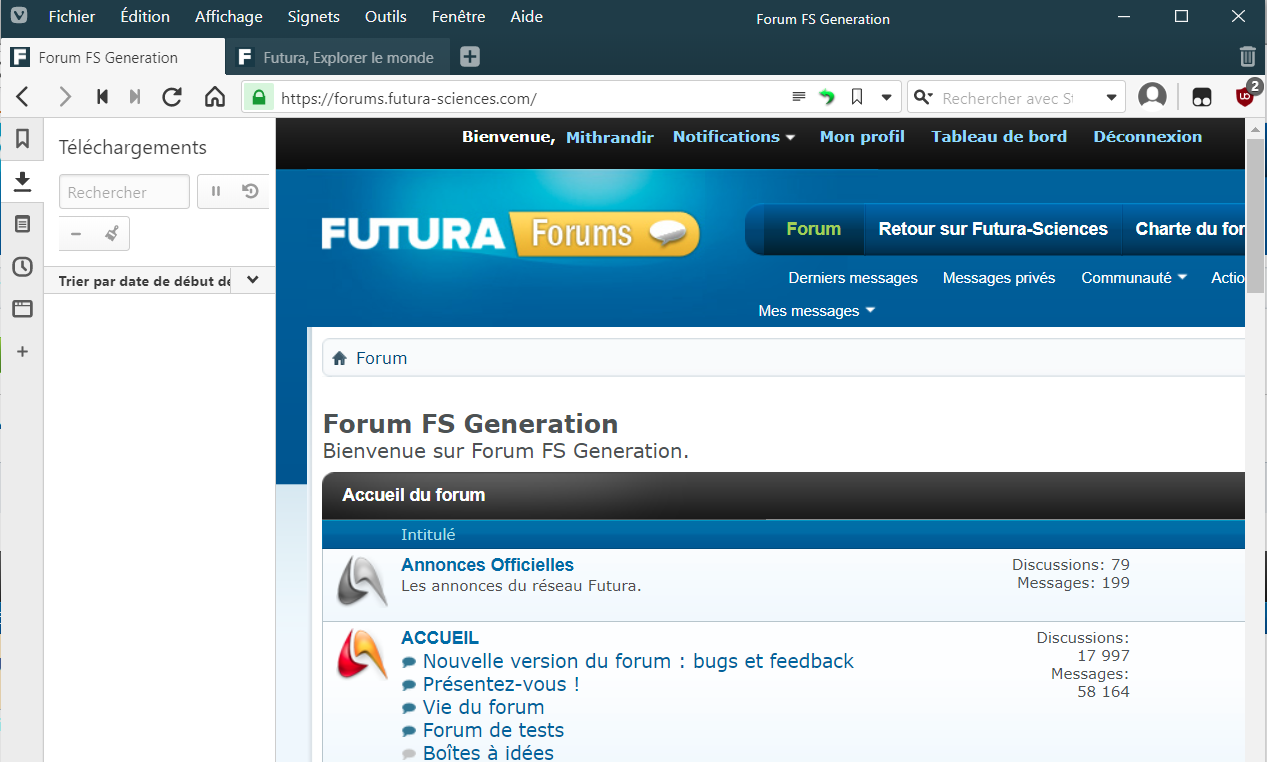Image resolution: width=1267 pixels, height=762 pixels.
Task: Select the Downloads panel icon
Action: coord(22,181)
